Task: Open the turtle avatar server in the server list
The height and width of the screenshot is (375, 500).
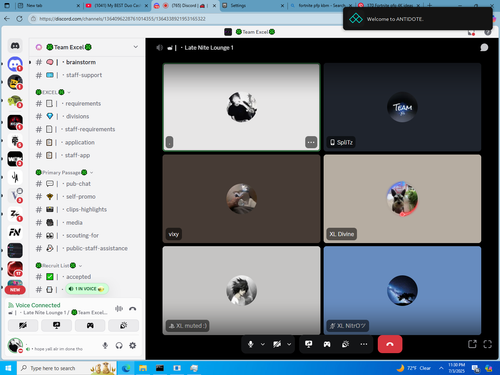Action: (15, 101)
